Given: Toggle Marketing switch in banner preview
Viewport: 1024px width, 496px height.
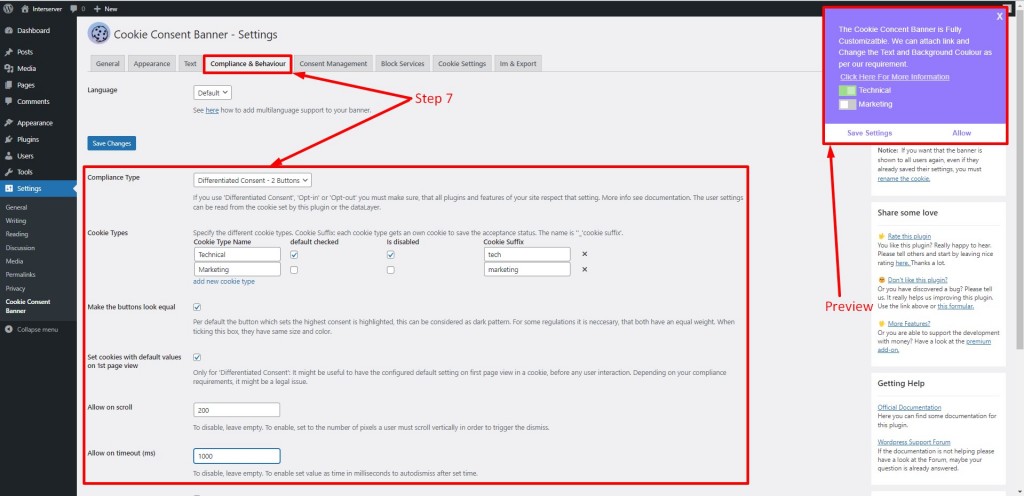Looking at the screenshot, I should (847, 104).
